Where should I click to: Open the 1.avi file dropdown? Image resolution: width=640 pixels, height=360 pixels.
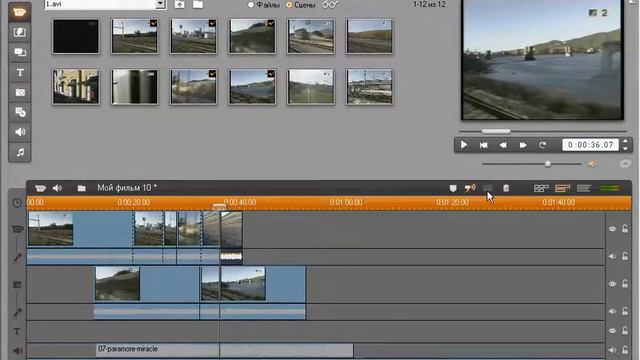(160, 4)
